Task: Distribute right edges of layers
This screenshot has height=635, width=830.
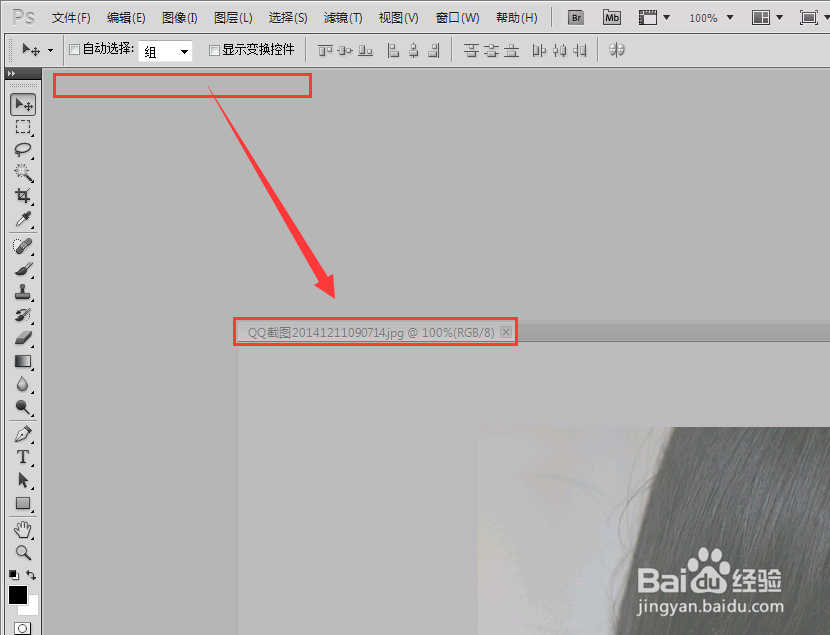Action: click(x=580, y=50)
